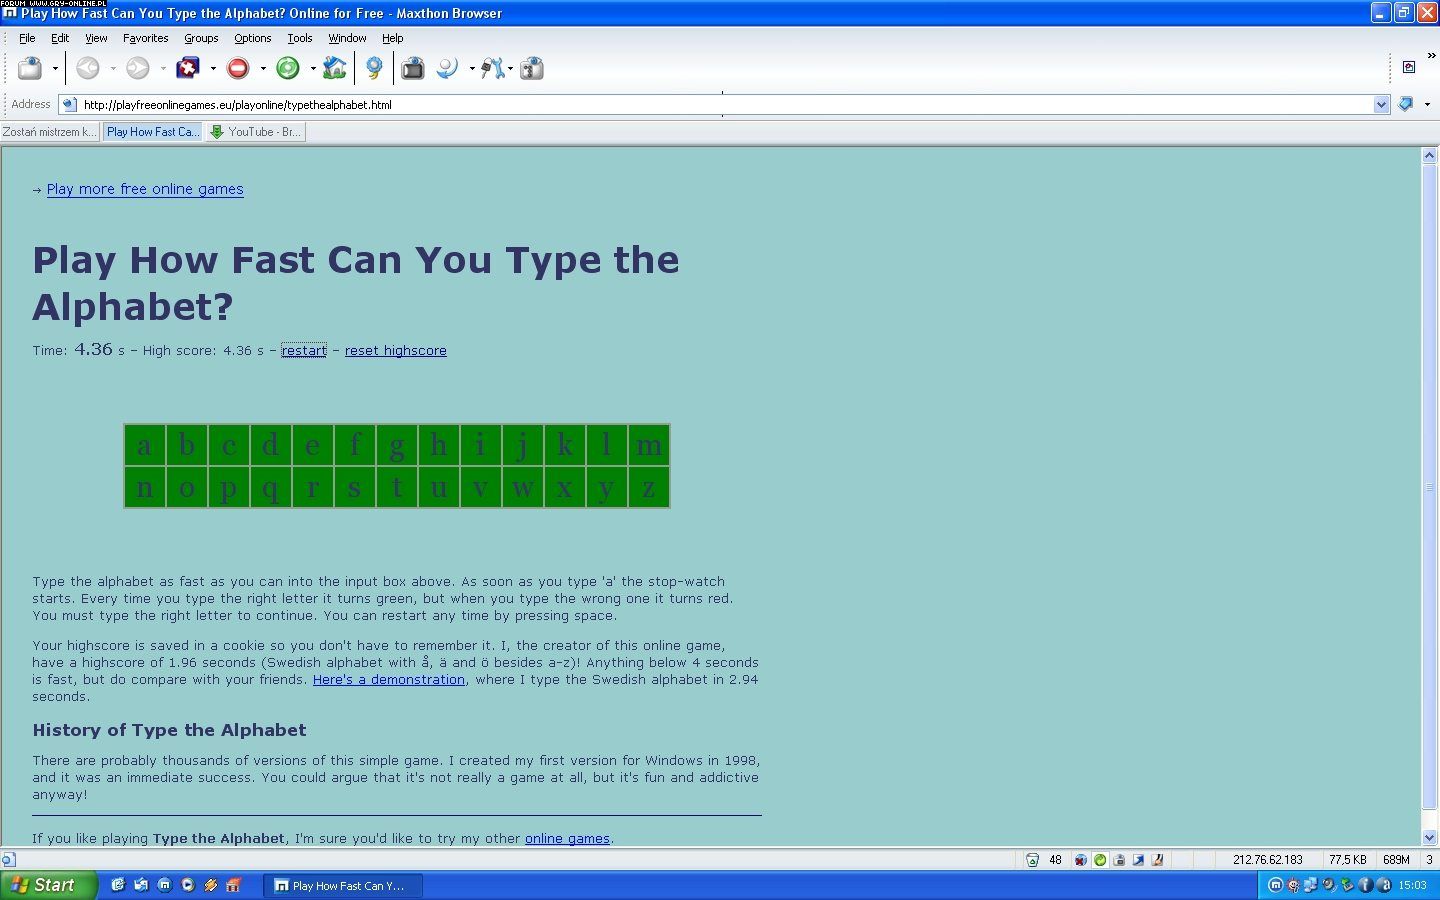Click the 'Play How Fast Can Y...' taskbar button
This screenshot has width=1440, height=900.
343,885
